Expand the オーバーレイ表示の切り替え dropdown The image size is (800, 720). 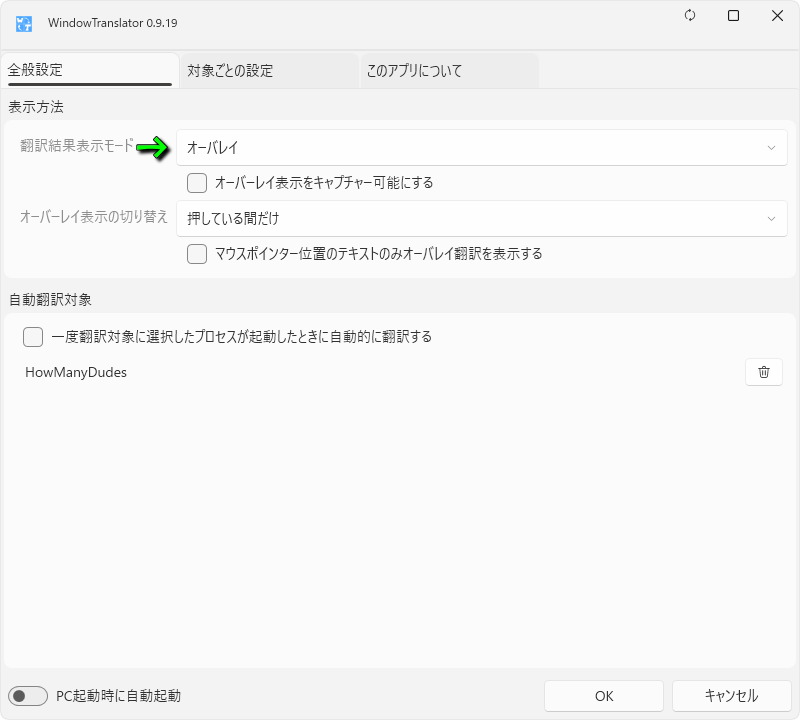coord(480,219)
